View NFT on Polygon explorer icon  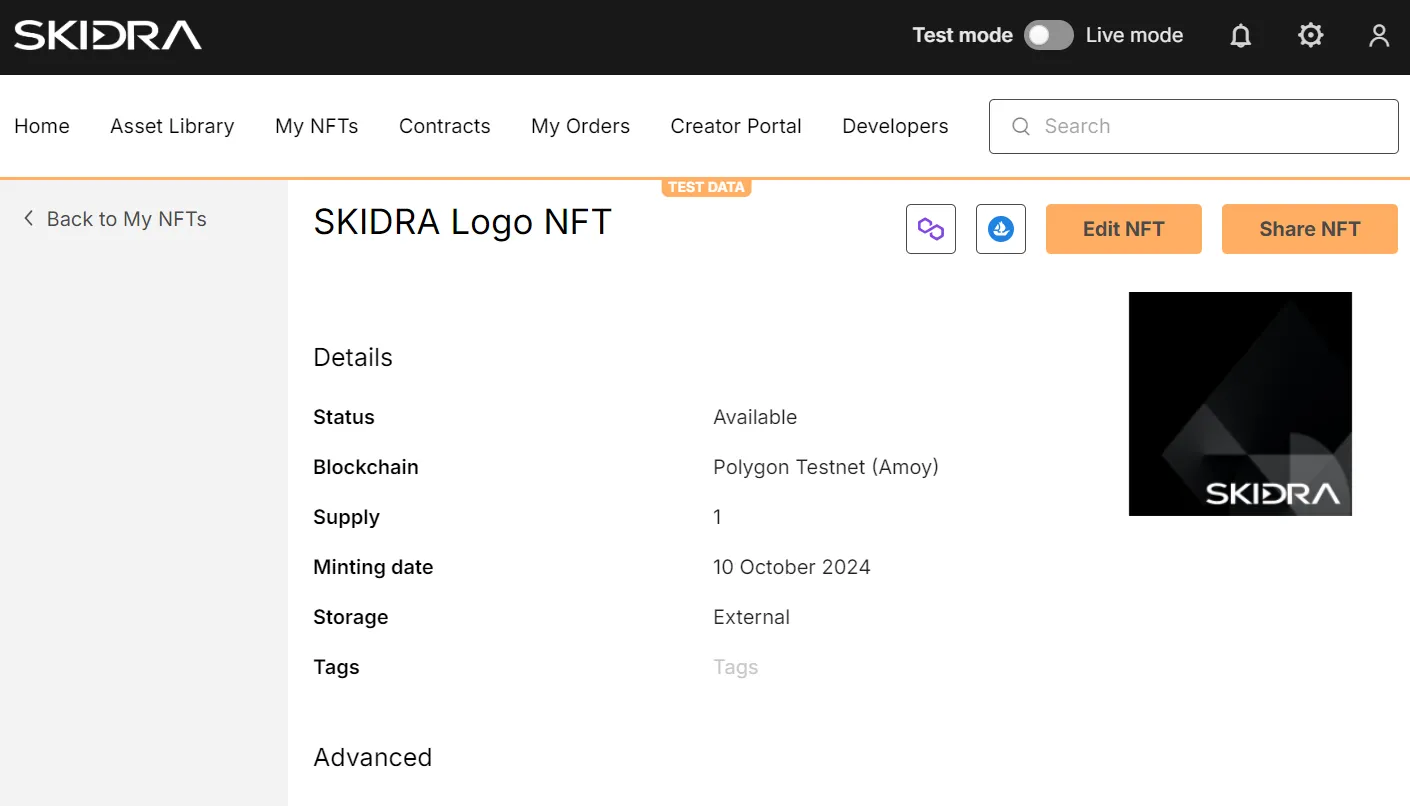(931, 229)
